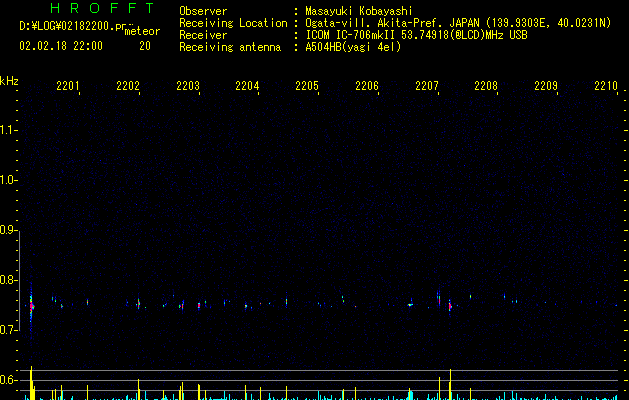The height and width of the screenshot is (400, 629).
Task: Click the 2204 time marker
Action: click(247, 85)
